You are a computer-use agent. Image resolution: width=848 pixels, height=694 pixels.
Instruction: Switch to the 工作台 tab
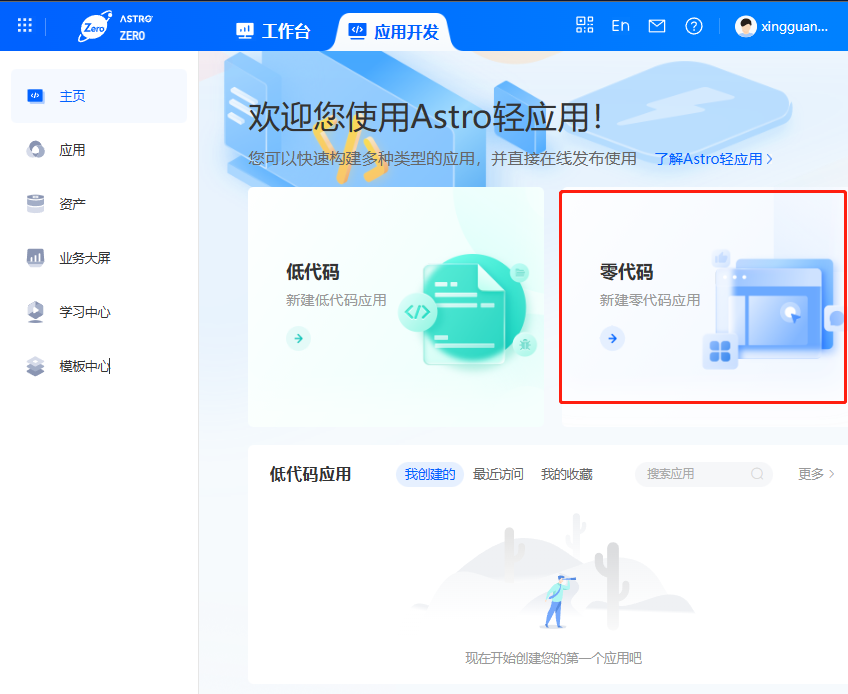(273, 31)
